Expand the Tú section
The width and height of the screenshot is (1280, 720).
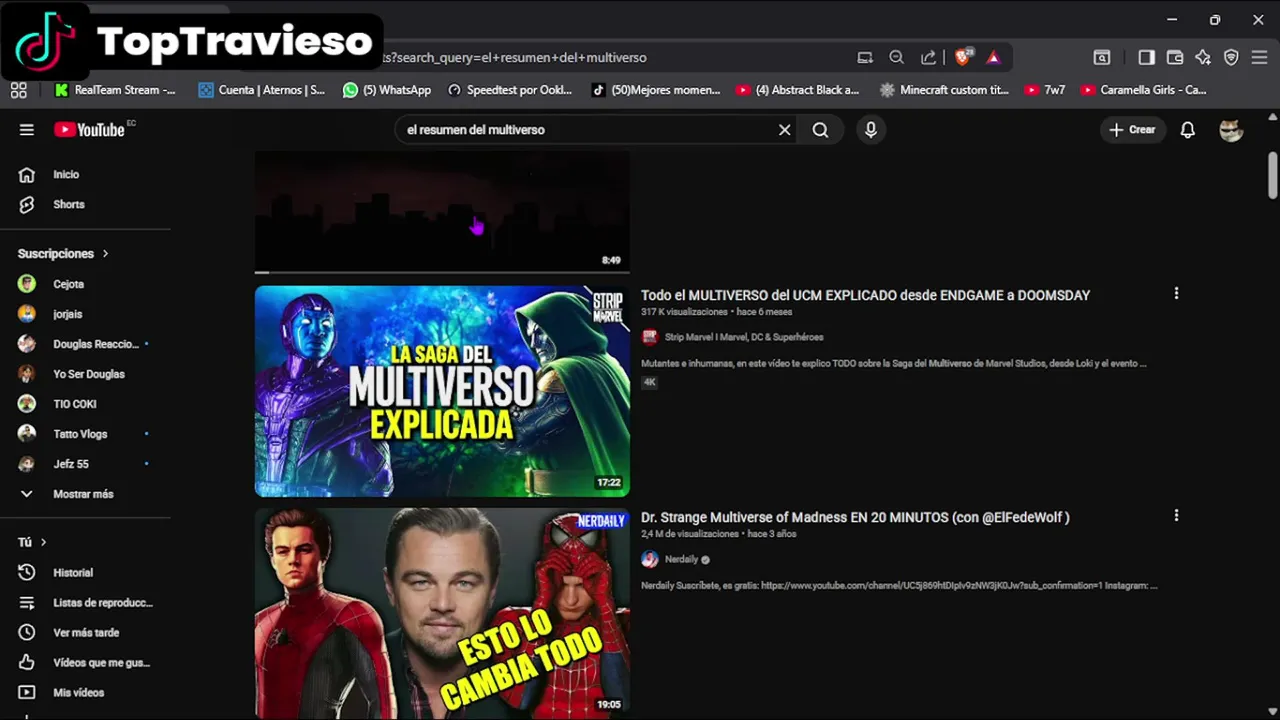tap(33, 542)
